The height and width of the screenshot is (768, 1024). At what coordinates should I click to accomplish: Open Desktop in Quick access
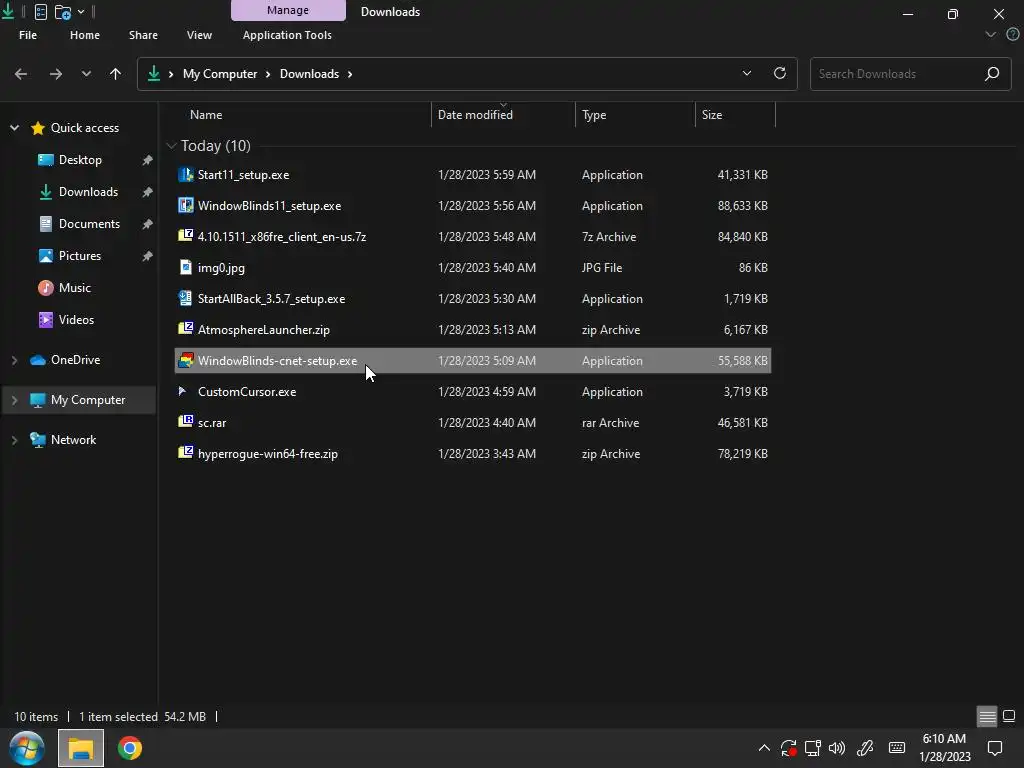point(80,160)
